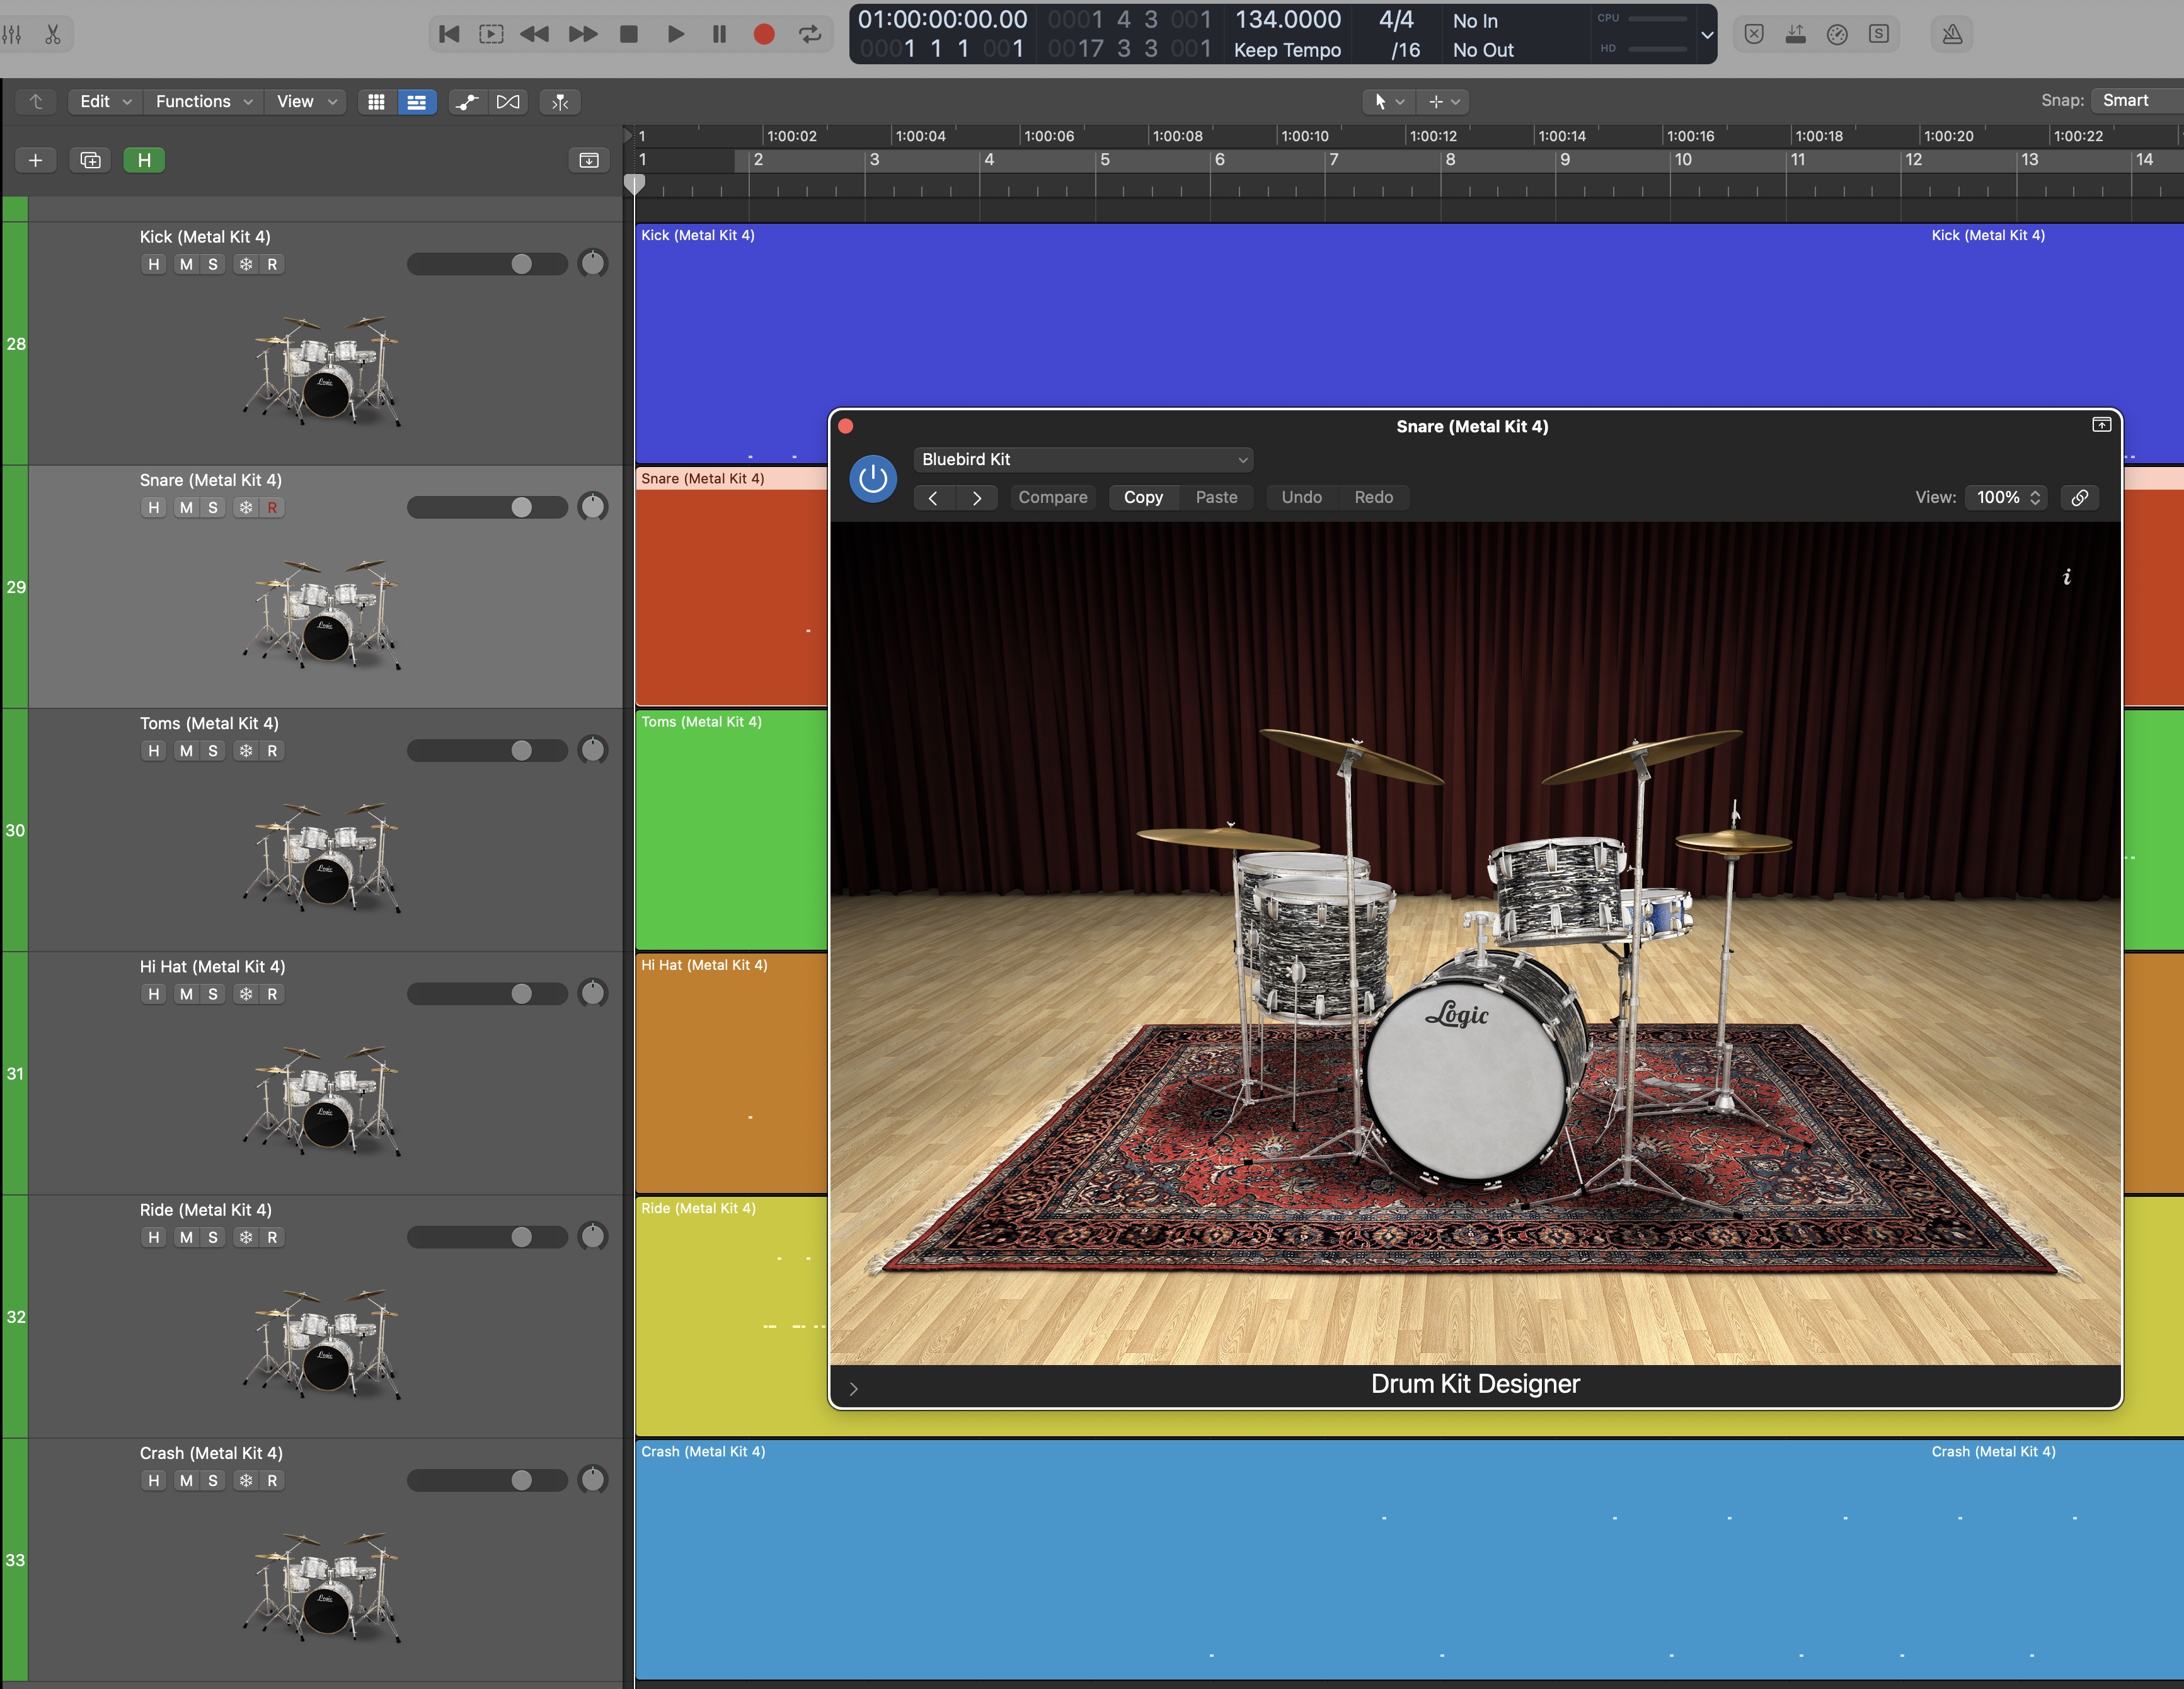Toggle the plugin power button

(x=872, y=479)
